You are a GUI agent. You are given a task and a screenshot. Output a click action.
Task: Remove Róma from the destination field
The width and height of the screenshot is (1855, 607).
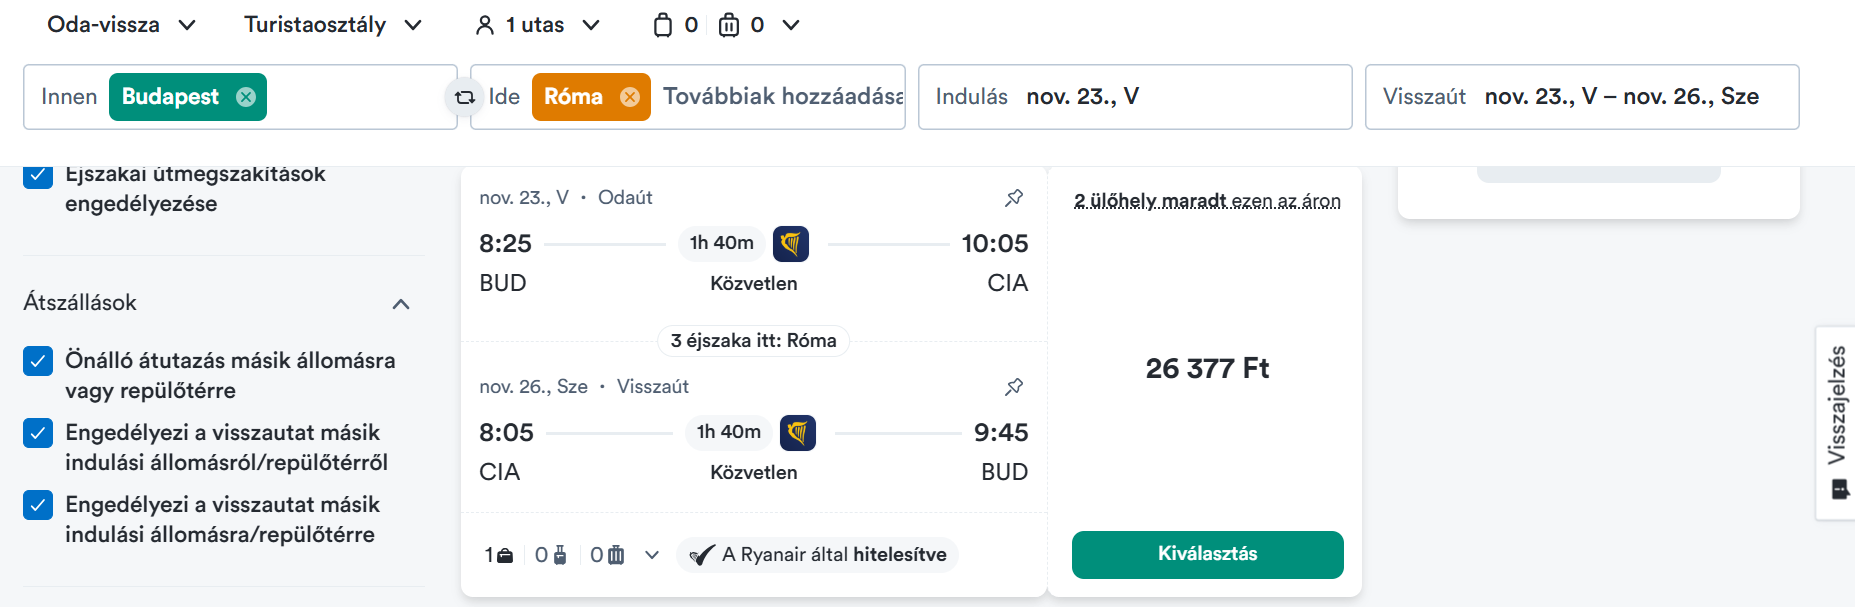coord(630,97)
